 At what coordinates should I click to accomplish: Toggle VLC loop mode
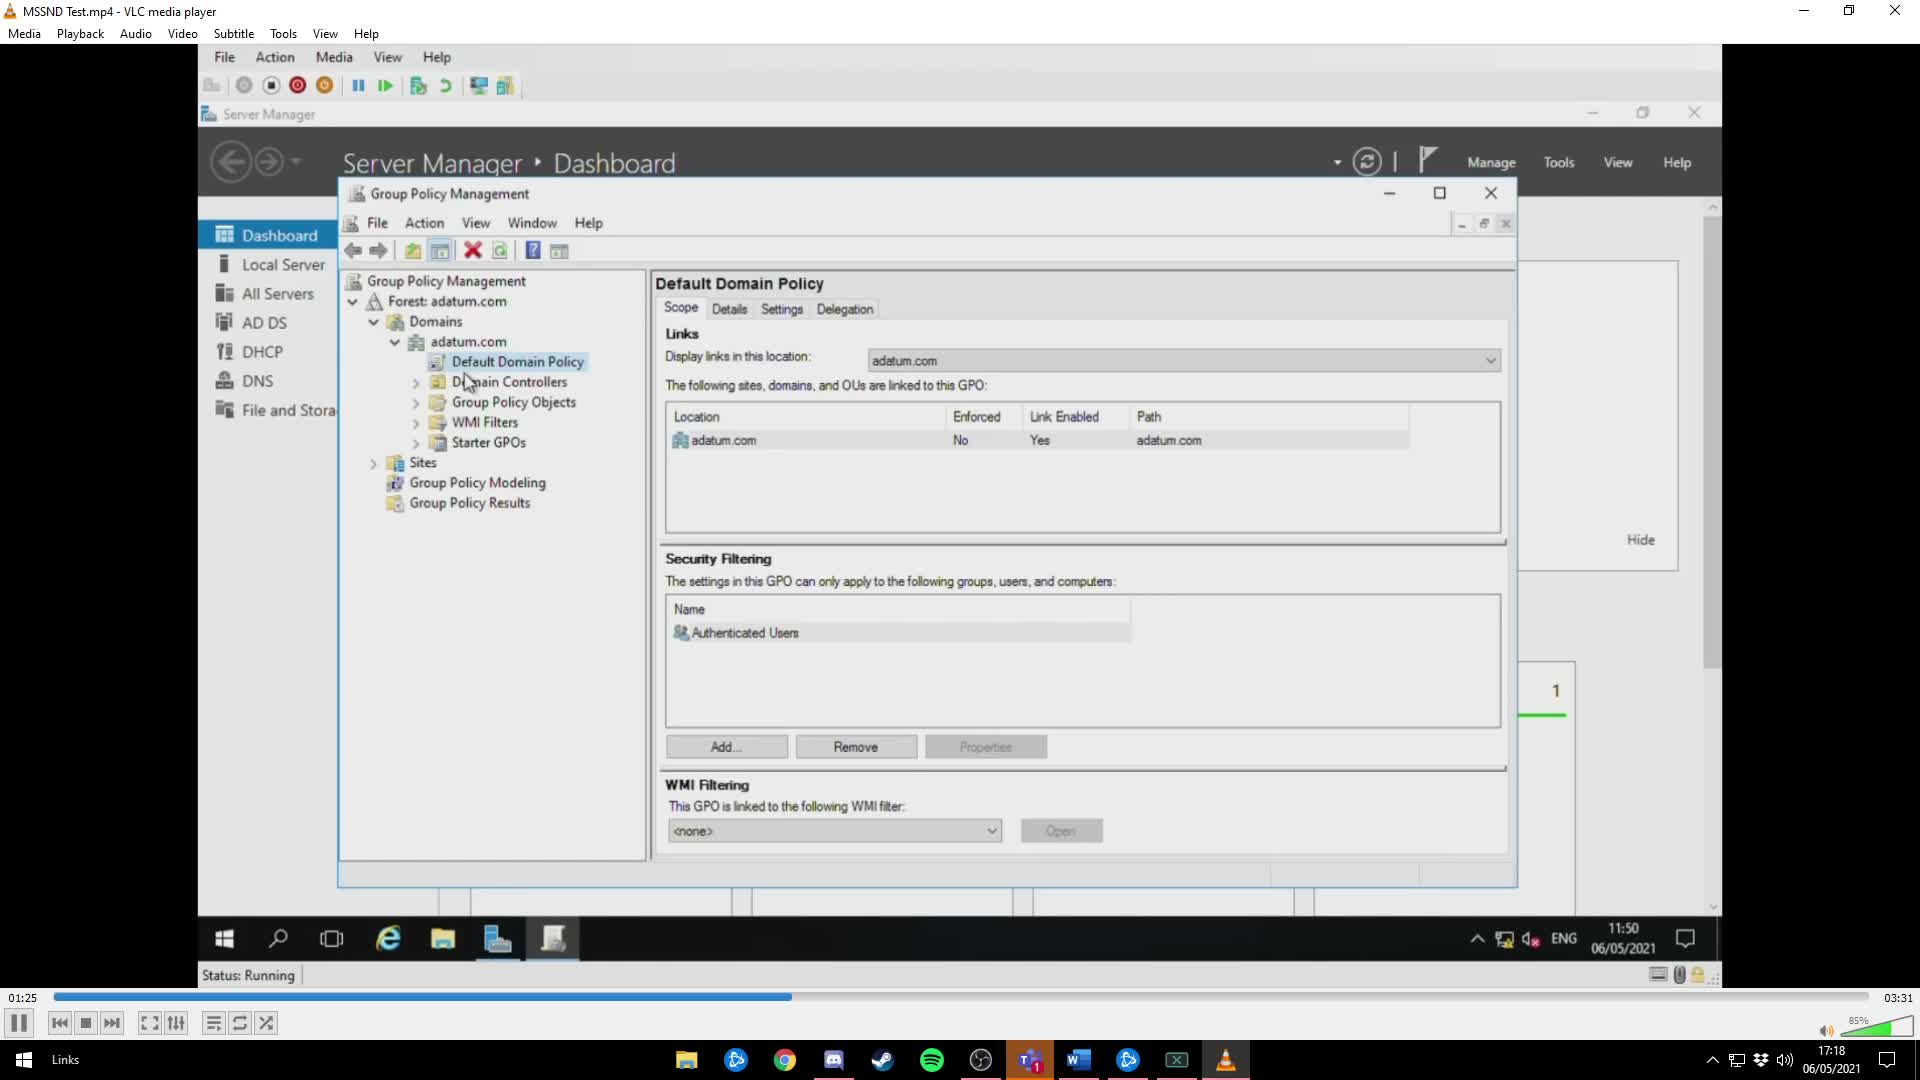click(240, 1023)
